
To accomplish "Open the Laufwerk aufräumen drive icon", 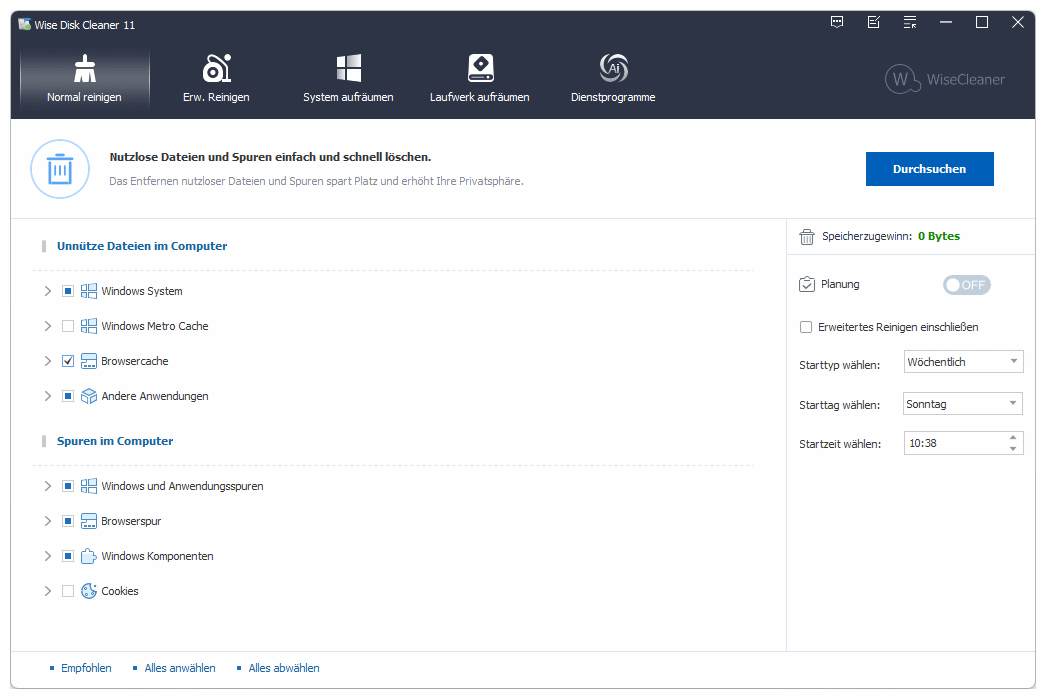I will (480, 69).
